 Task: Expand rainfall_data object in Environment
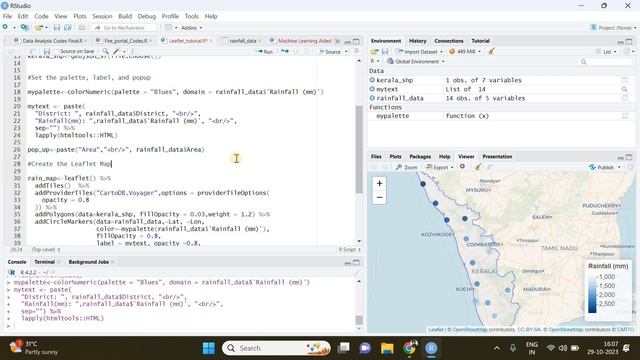pos(372,98)
